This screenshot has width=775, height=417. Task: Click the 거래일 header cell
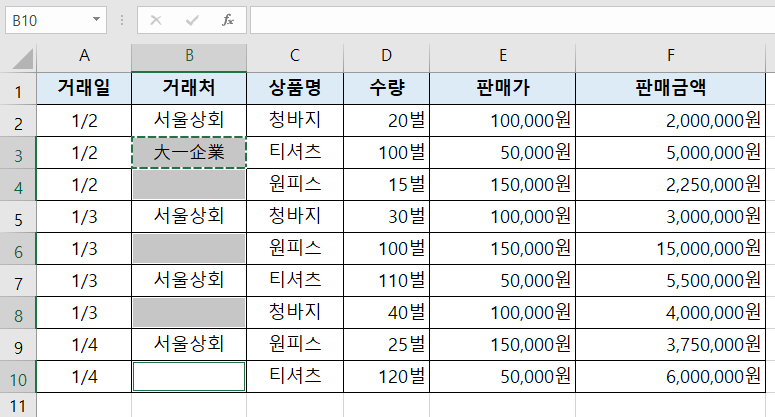tap(84, 88)
